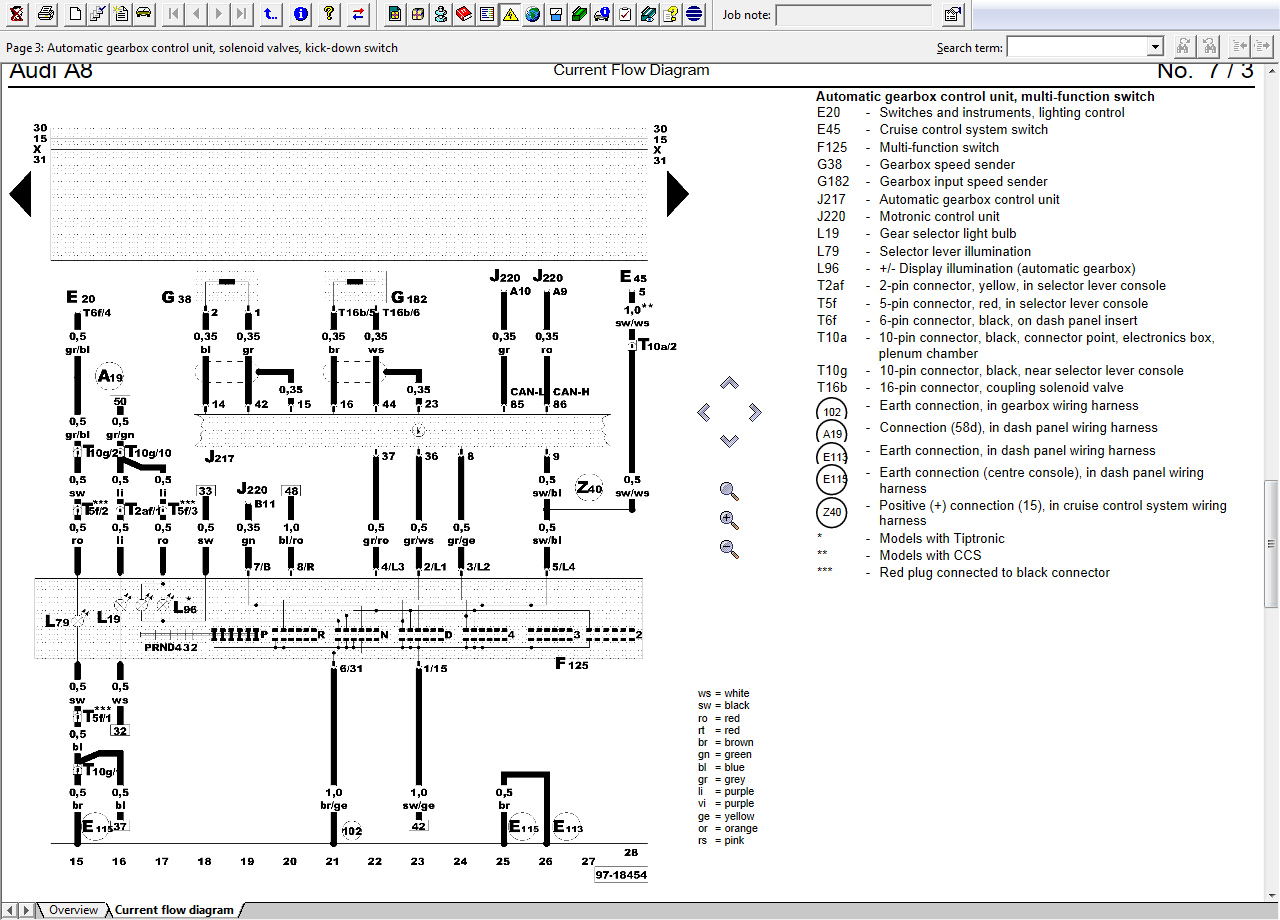The image size is (1280, 920).
Task: Pan diagram up with chevron arrow
Action: tap(729, 383)
